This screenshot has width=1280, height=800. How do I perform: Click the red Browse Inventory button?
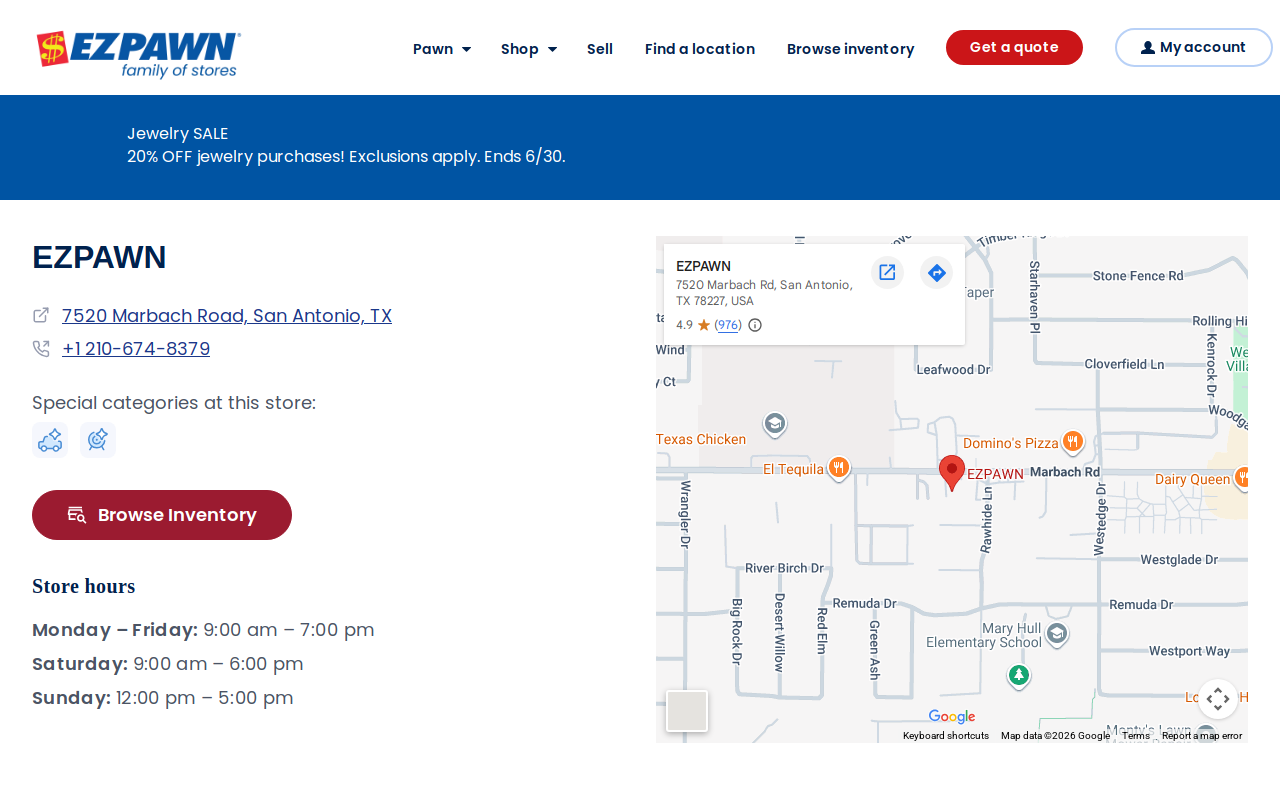coord(162,515)
